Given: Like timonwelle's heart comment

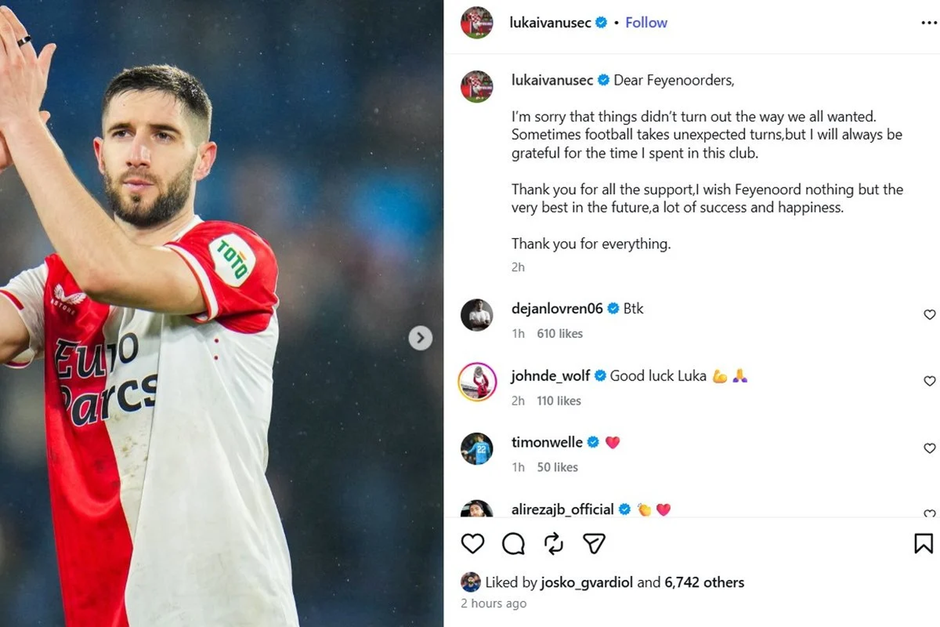Looking at the screenshot, I should 929,448.
